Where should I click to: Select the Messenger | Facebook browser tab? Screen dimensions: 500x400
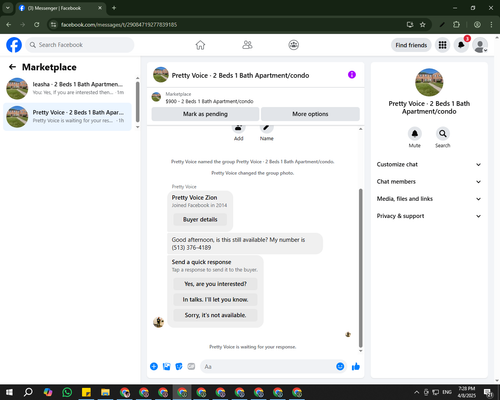[x=60, y=8]
